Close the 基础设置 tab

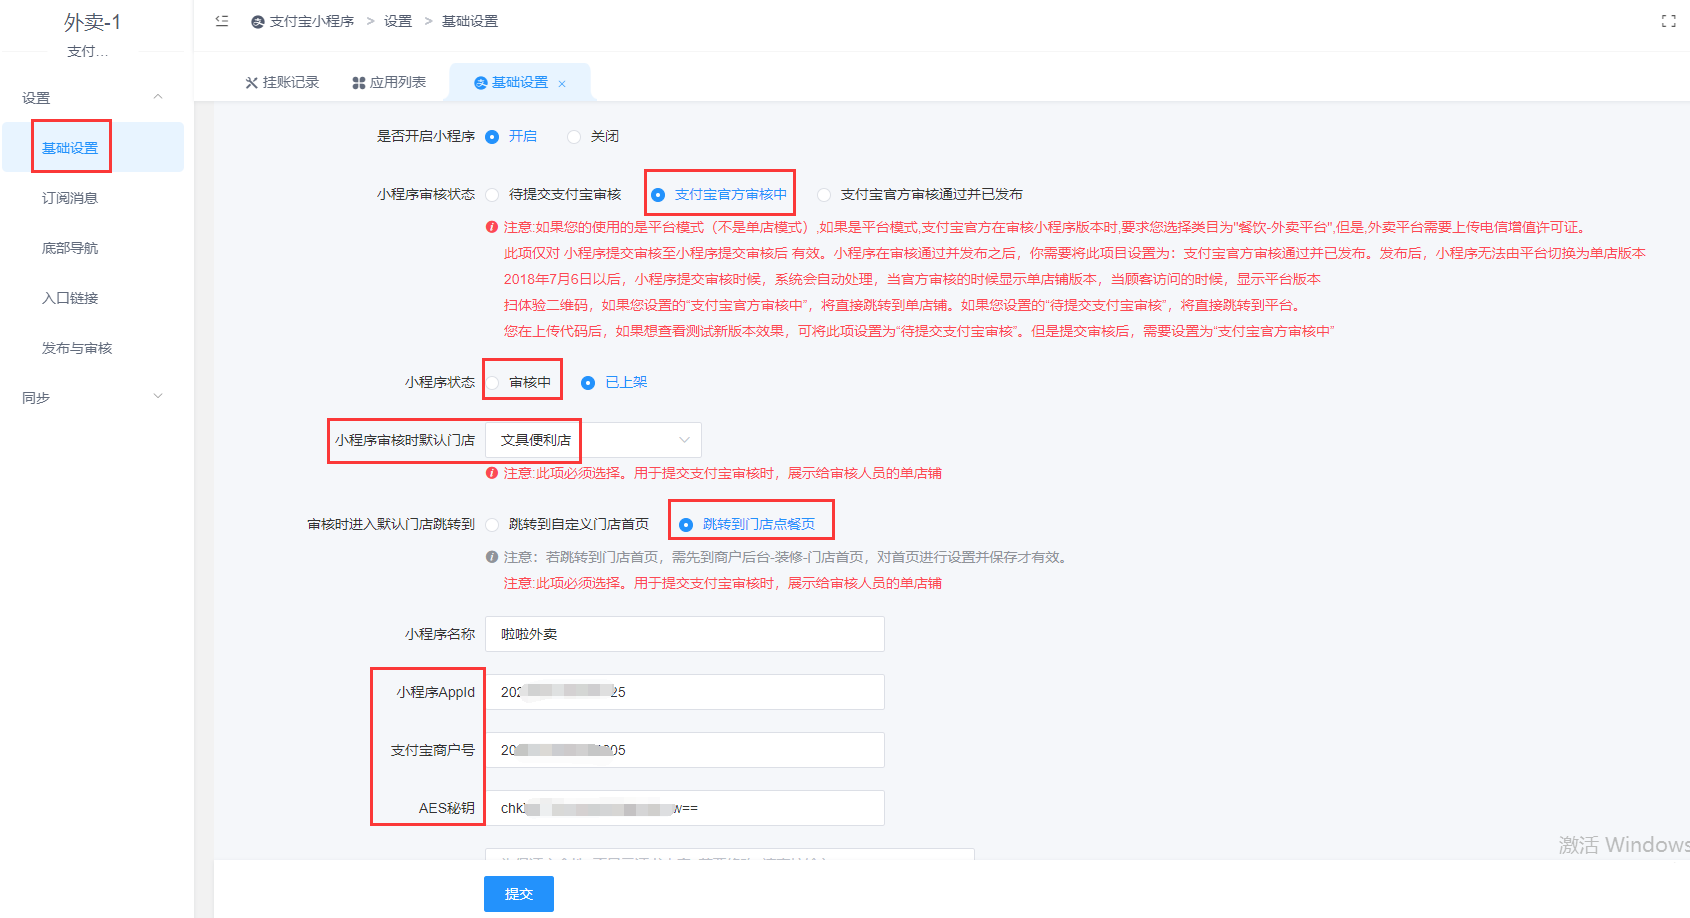pyautogui.click(x=562, y=84)
